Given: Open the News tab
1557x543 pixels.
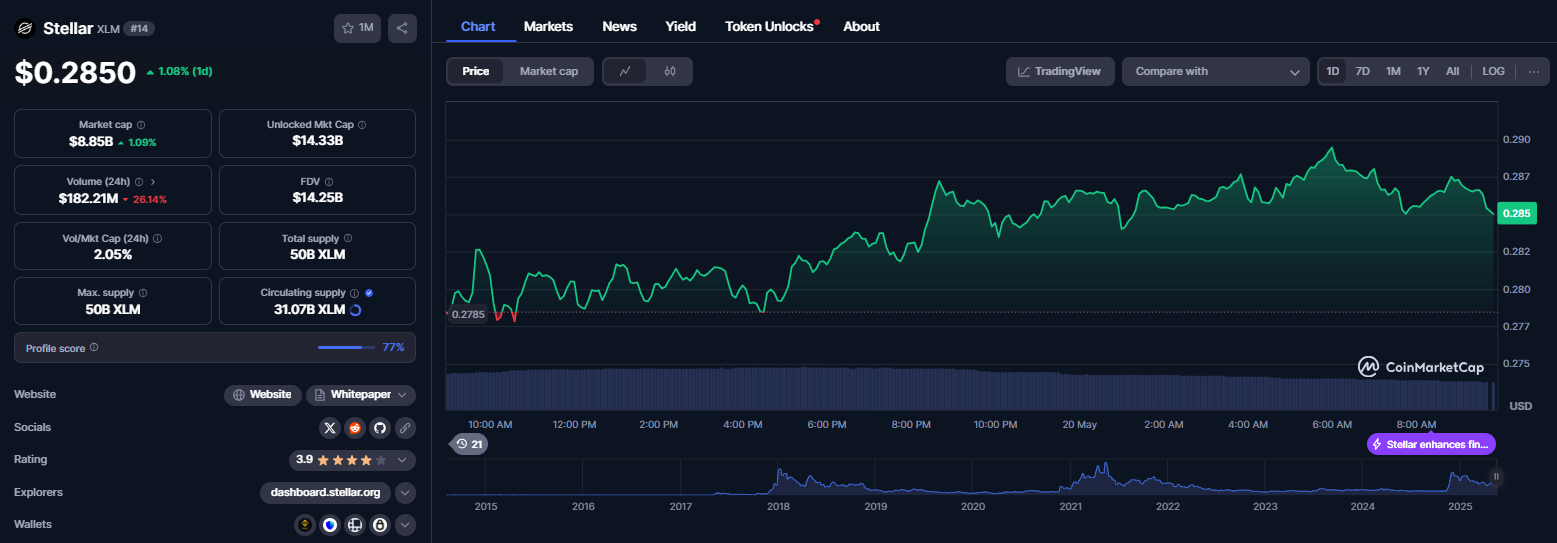Looking at the screenshot, I should click(x=619, y=26).
